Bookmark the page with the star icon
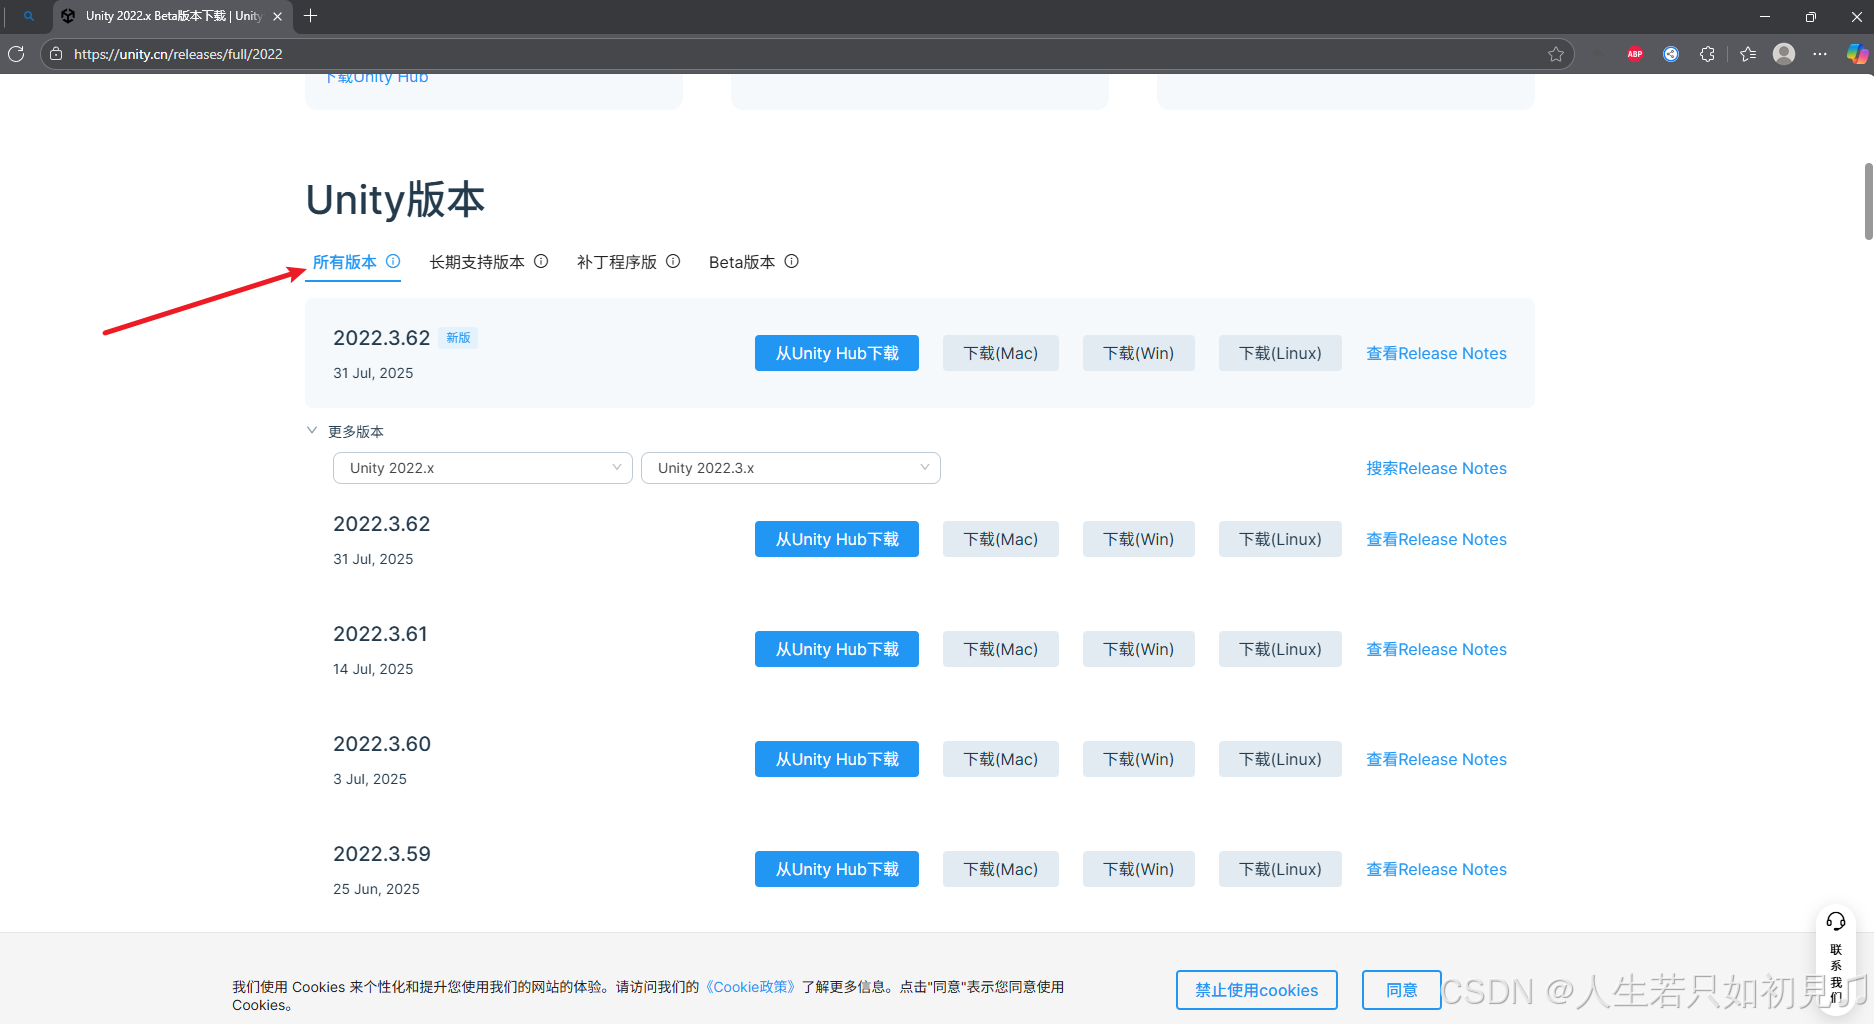The width and height of the screenshot is (1874, 1024). 1556,54
